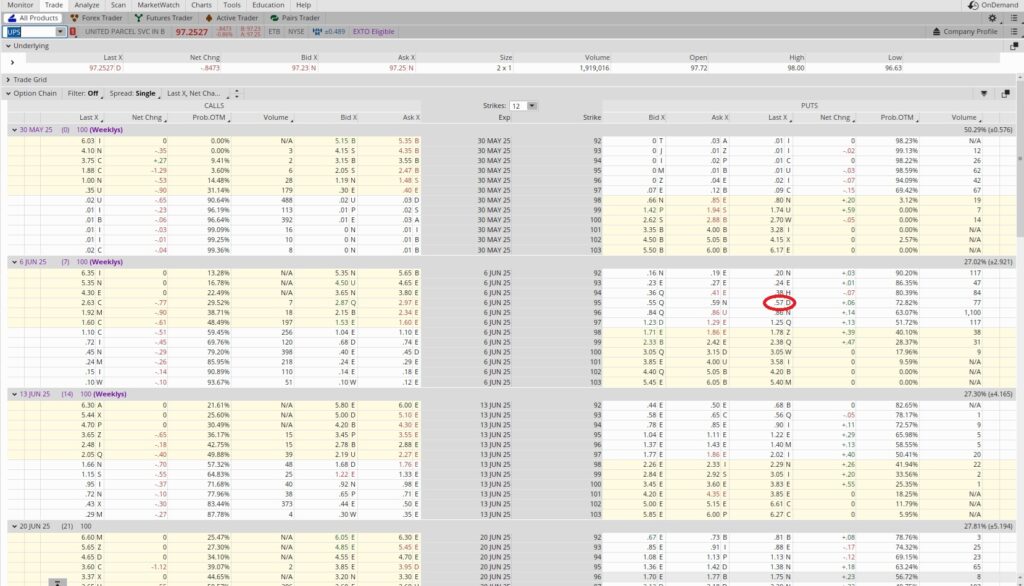Select the Forex Trader sub-tab
Image resolution: width=1024 pixels, height=586 pixels.
pyautogui.click(x=97, y=18)
